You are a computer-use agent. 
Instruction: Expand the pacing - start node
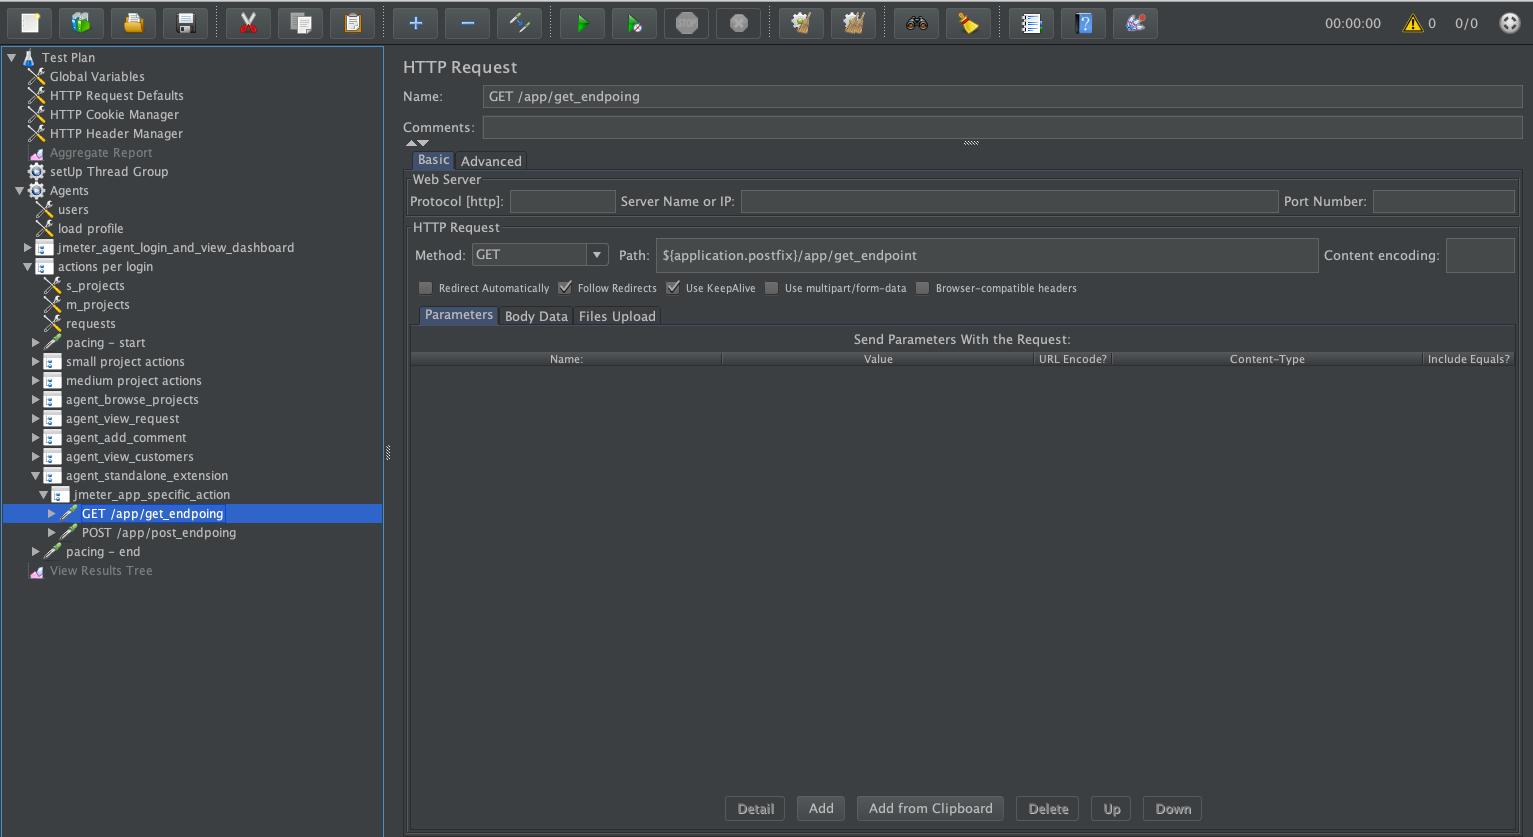click(x=36, y=342)
